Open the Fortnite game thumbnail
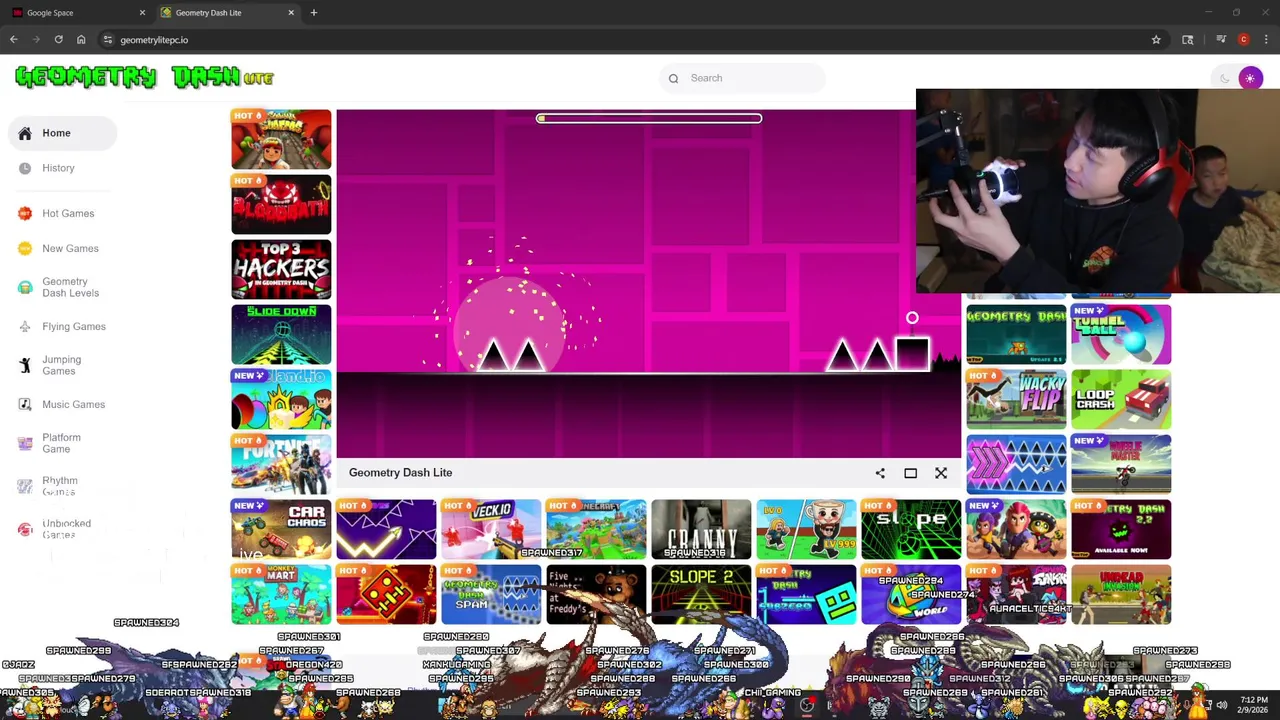 click(x=281, y=464)
